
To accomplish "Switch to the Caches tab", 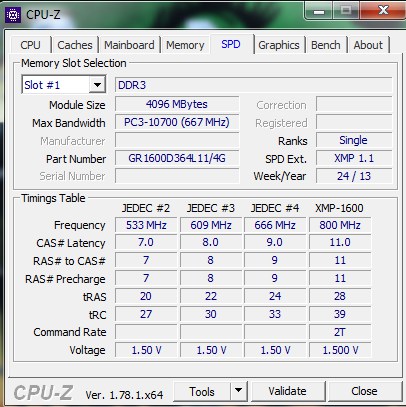I will 75,45.
